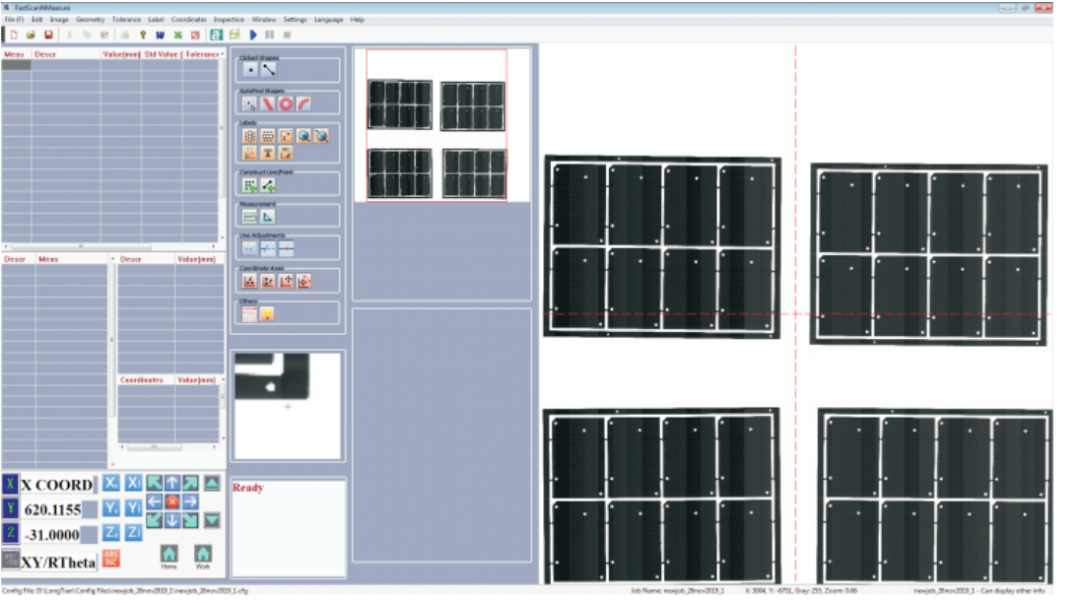Select the AutoFind point tool
Viewport: 1080px width, 603px height.
click(249, 104)
